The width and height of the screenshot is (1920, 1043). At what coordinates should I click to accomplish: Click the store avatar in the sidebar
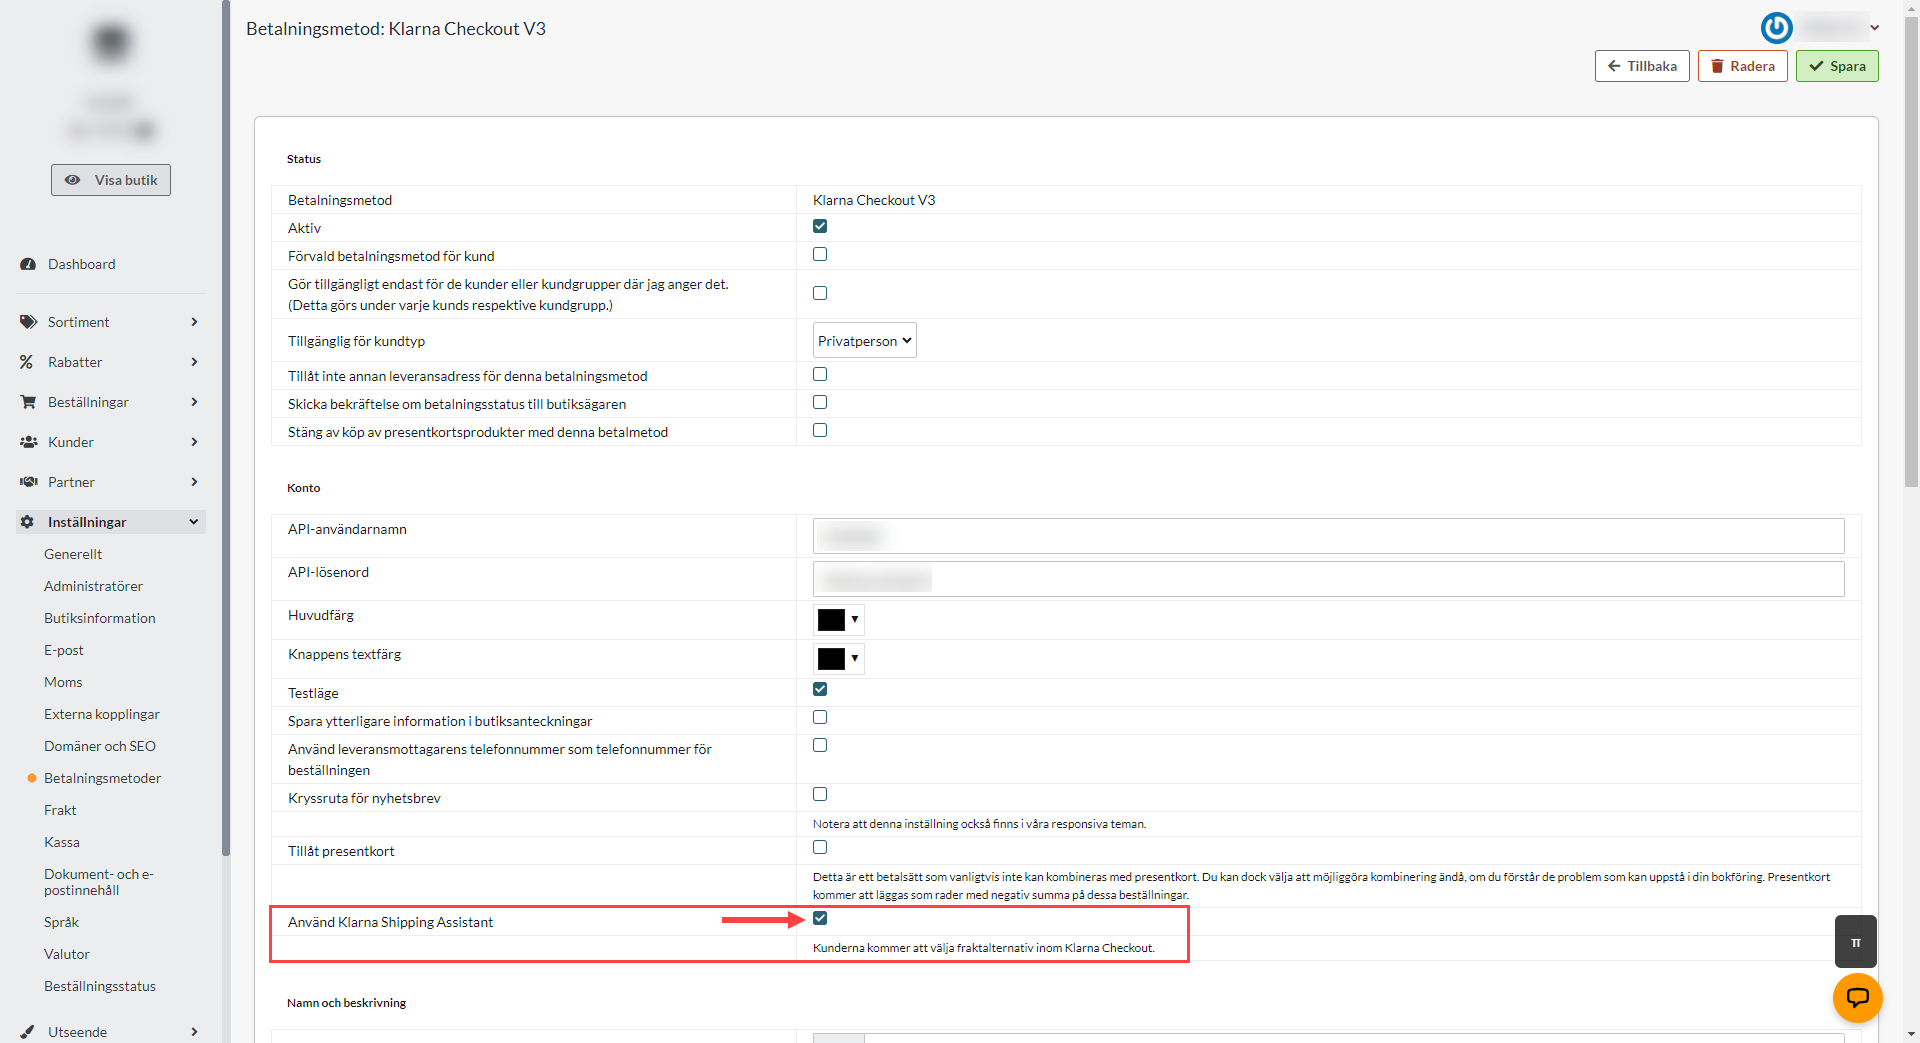click(111, 43)
